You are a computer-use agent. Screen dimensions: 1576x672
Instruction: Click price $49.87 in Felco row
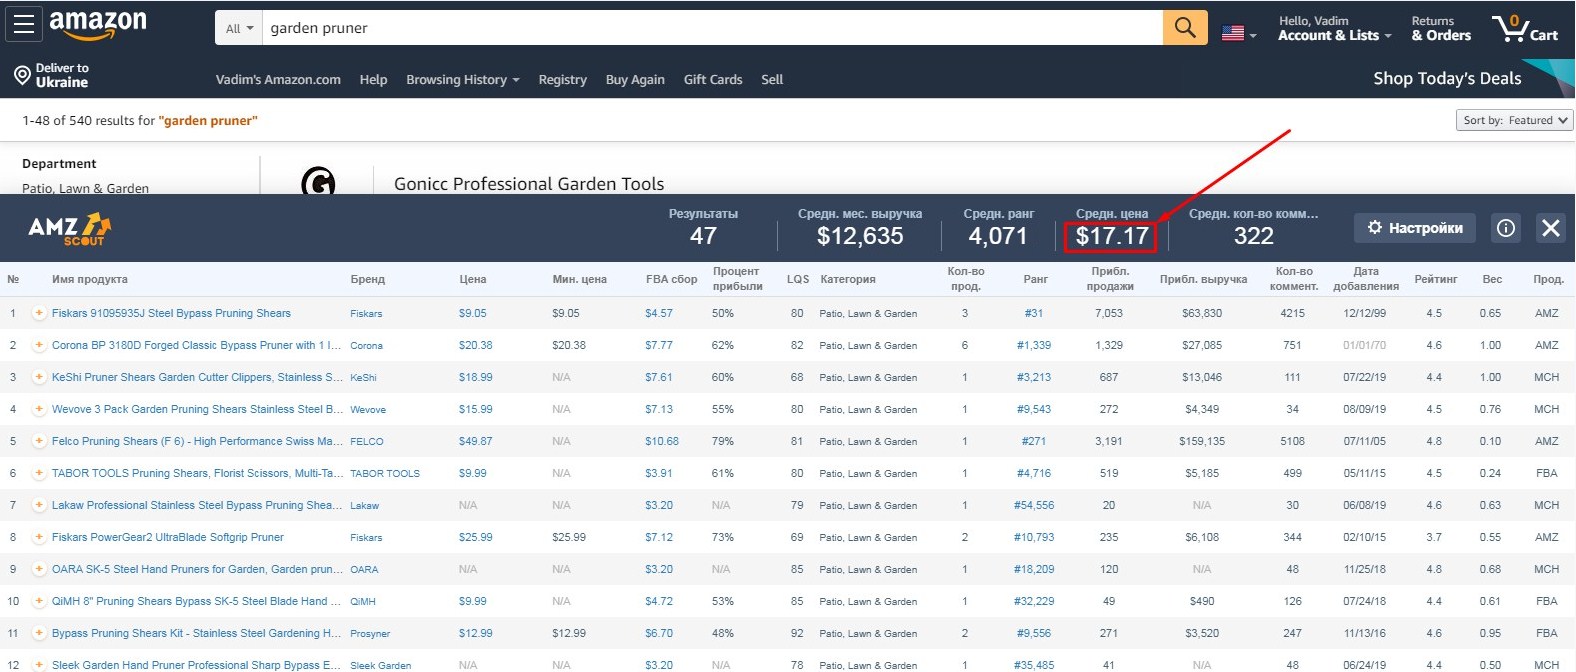click(476, 441)
